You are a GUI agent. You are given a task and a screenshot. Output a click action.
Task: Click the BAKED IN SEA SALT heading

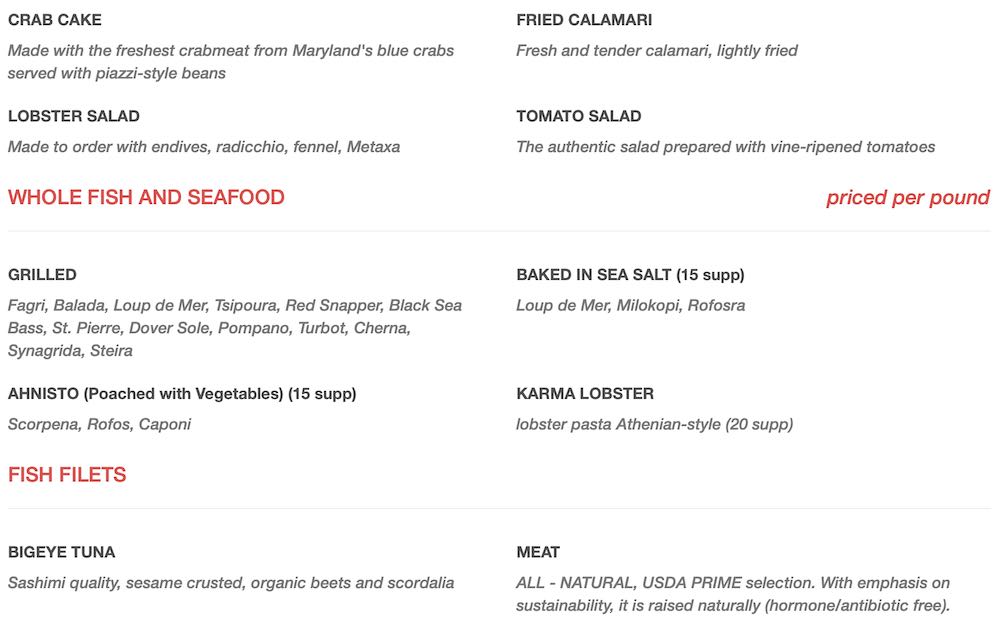(x=630, y=275)
